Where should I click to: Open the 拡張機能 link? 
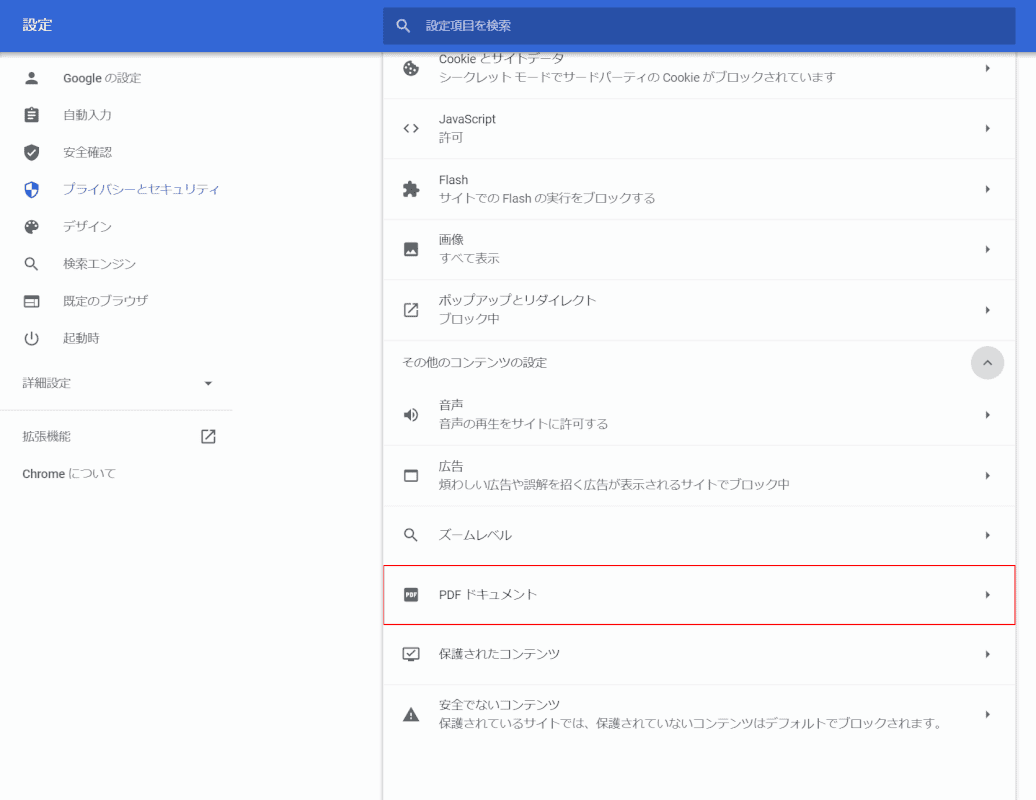pos(46,436)
